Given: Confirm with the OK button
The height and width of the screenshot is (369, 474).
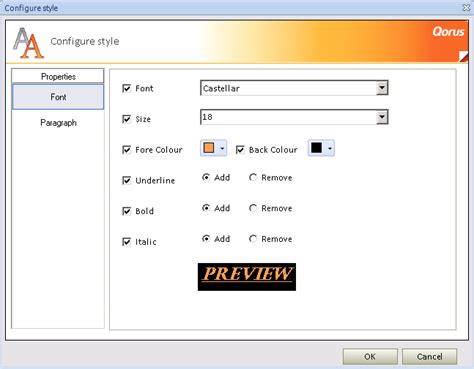Looking at the screenshot, I should 370,357.
